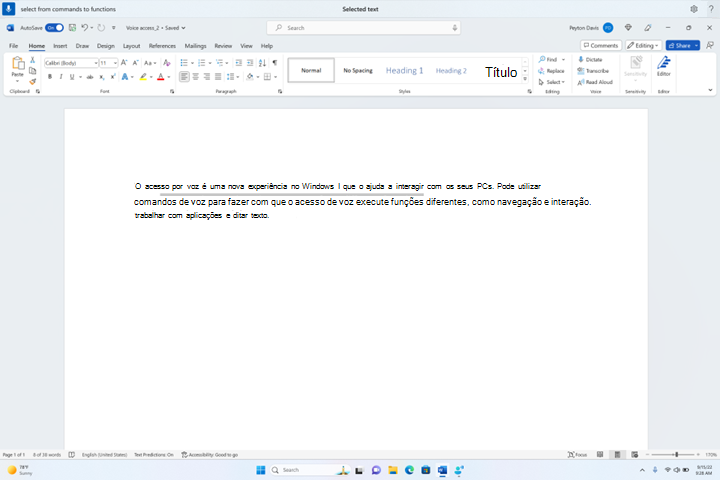Viewport: 720px width, 480px height.
Task: Increase paragraph indent
Action: point(250,63)
